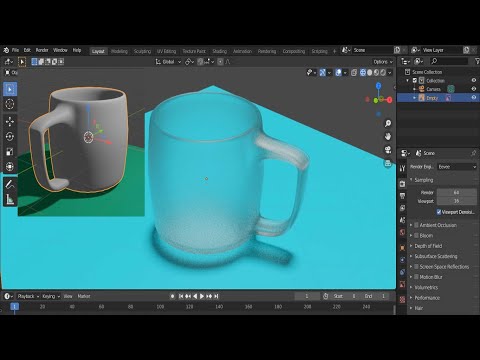Image resolution: width=480 pixels, height=360 pixels.
Task: Open the View Layer properties tab
Action: (402, 208)
